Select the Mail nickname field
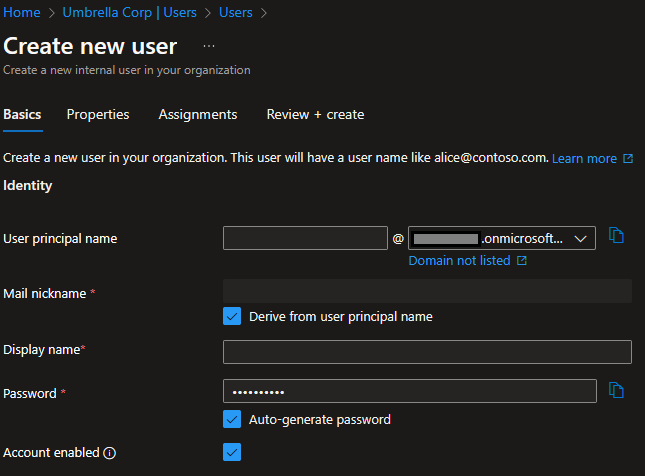This screenshot has height=476, width=645. [x=427, y=291]
